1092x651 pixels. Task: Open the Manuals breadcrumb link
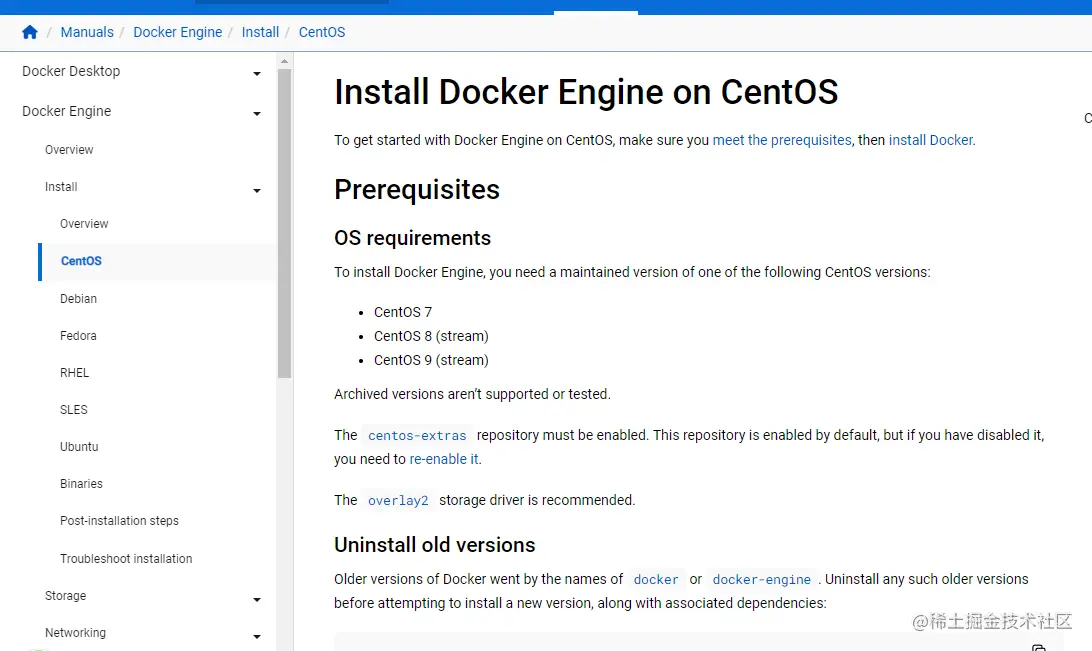87,32
